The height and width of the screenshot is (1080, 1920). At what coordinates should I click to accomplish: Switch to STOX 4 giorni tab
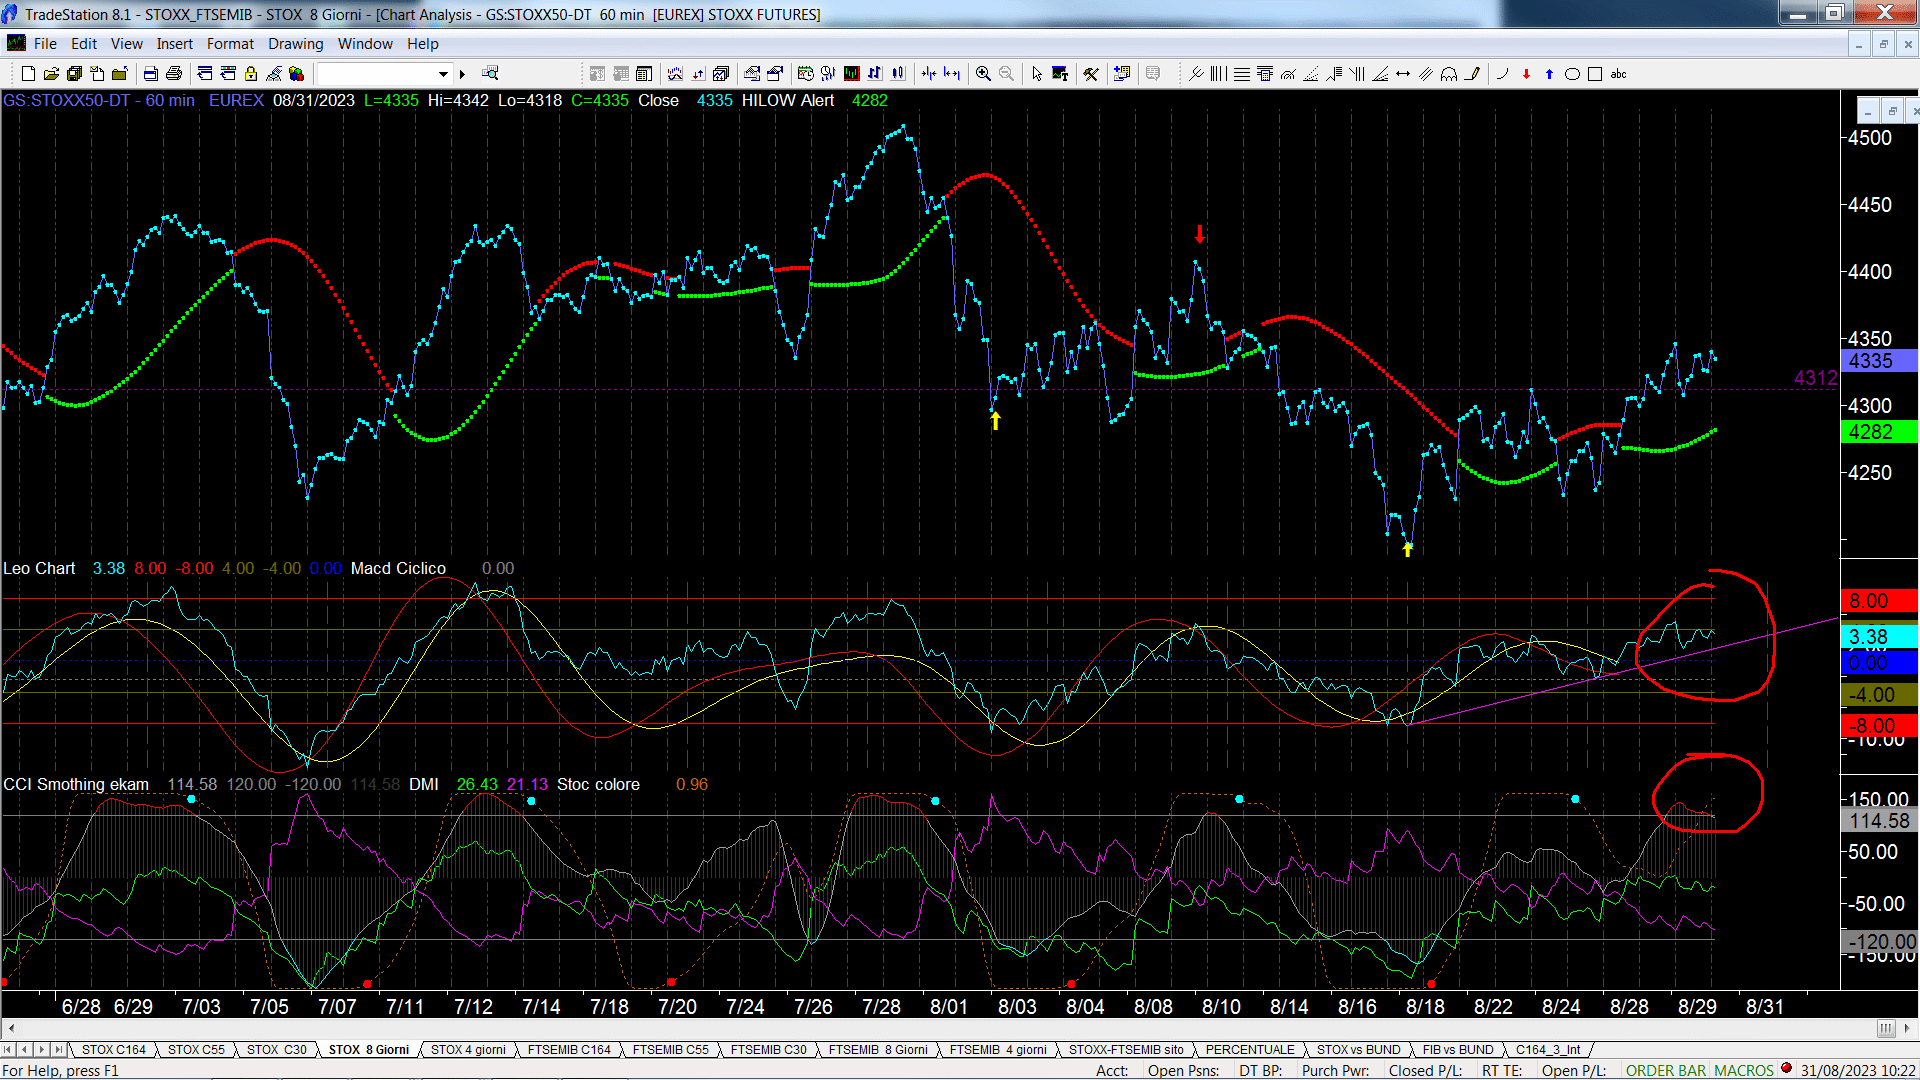click(x=468, y=1050)
